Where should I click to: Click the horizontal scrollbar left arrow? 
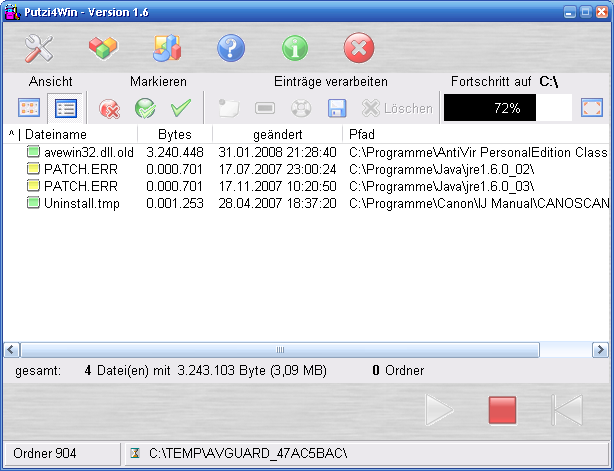(x=11, y=350)
